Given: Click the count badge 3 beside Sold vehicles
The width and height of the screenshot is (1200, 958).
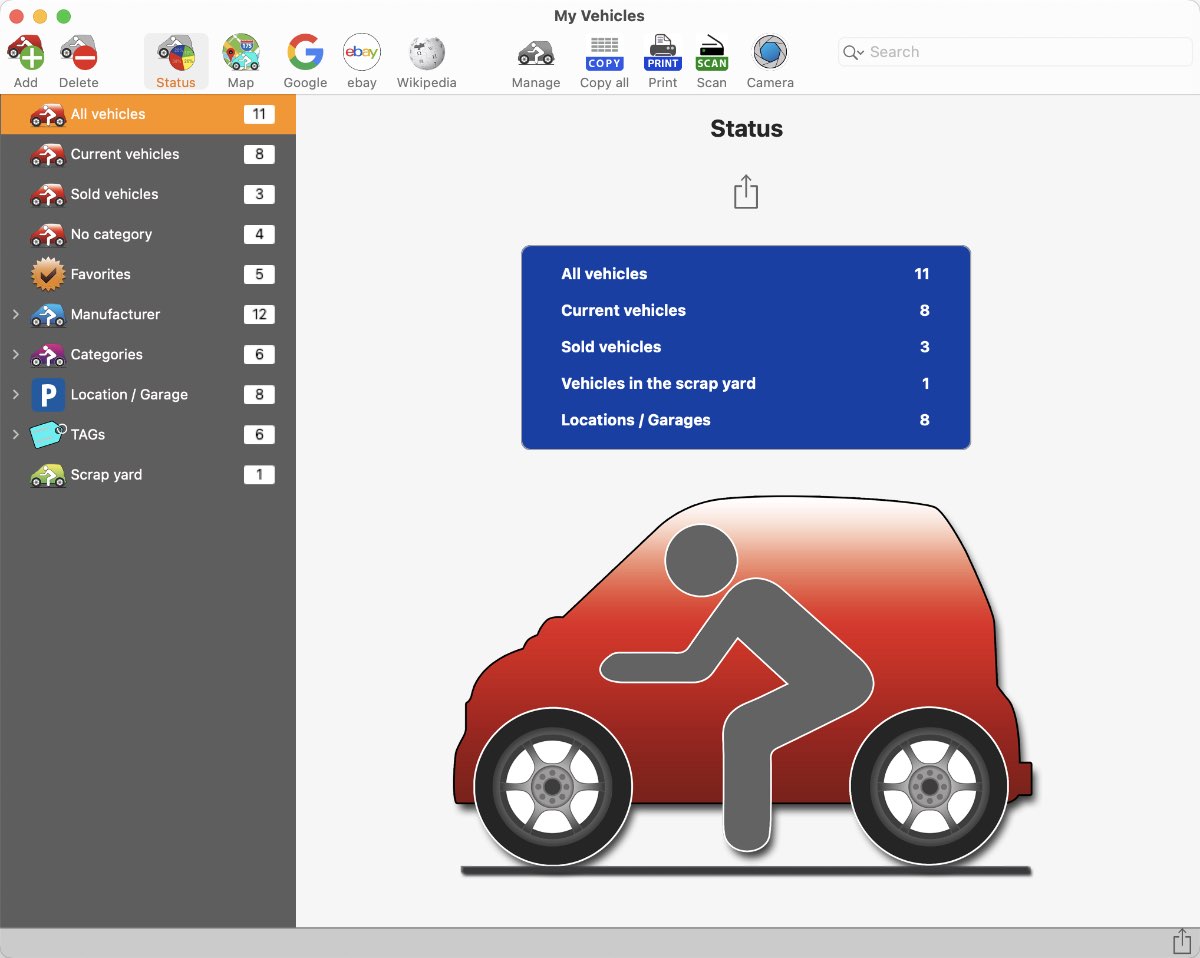Looking at the screenshot, I should [259, 194].
